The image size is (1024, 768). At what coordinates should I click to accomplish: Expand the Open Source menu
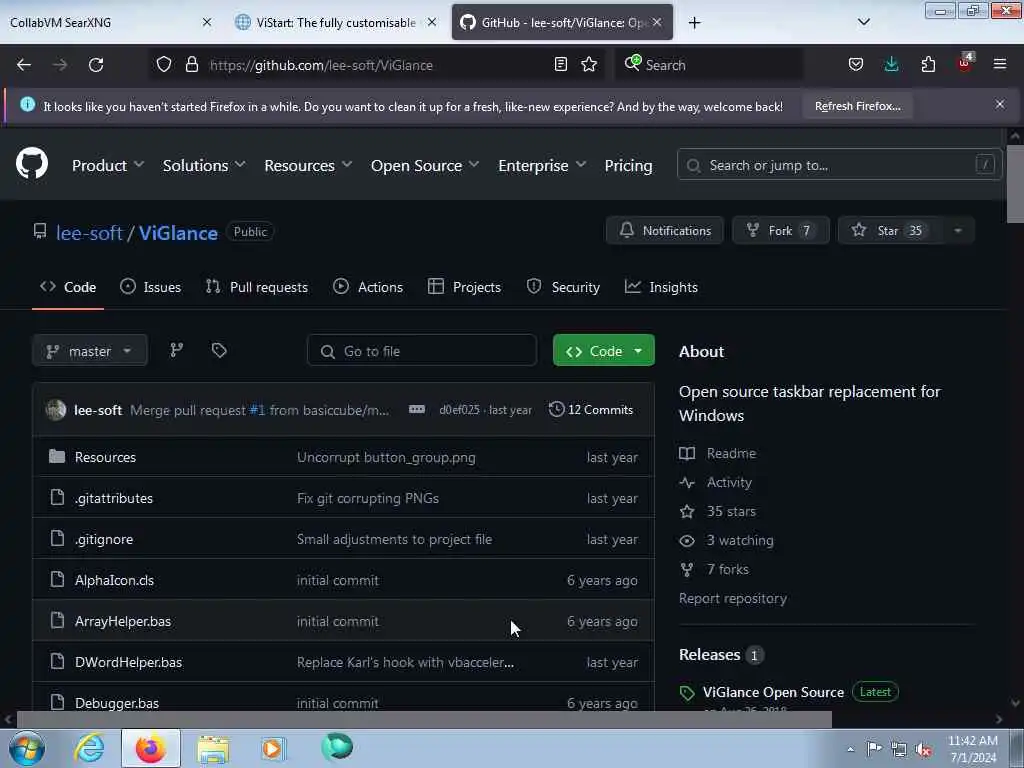coord(424,165)
